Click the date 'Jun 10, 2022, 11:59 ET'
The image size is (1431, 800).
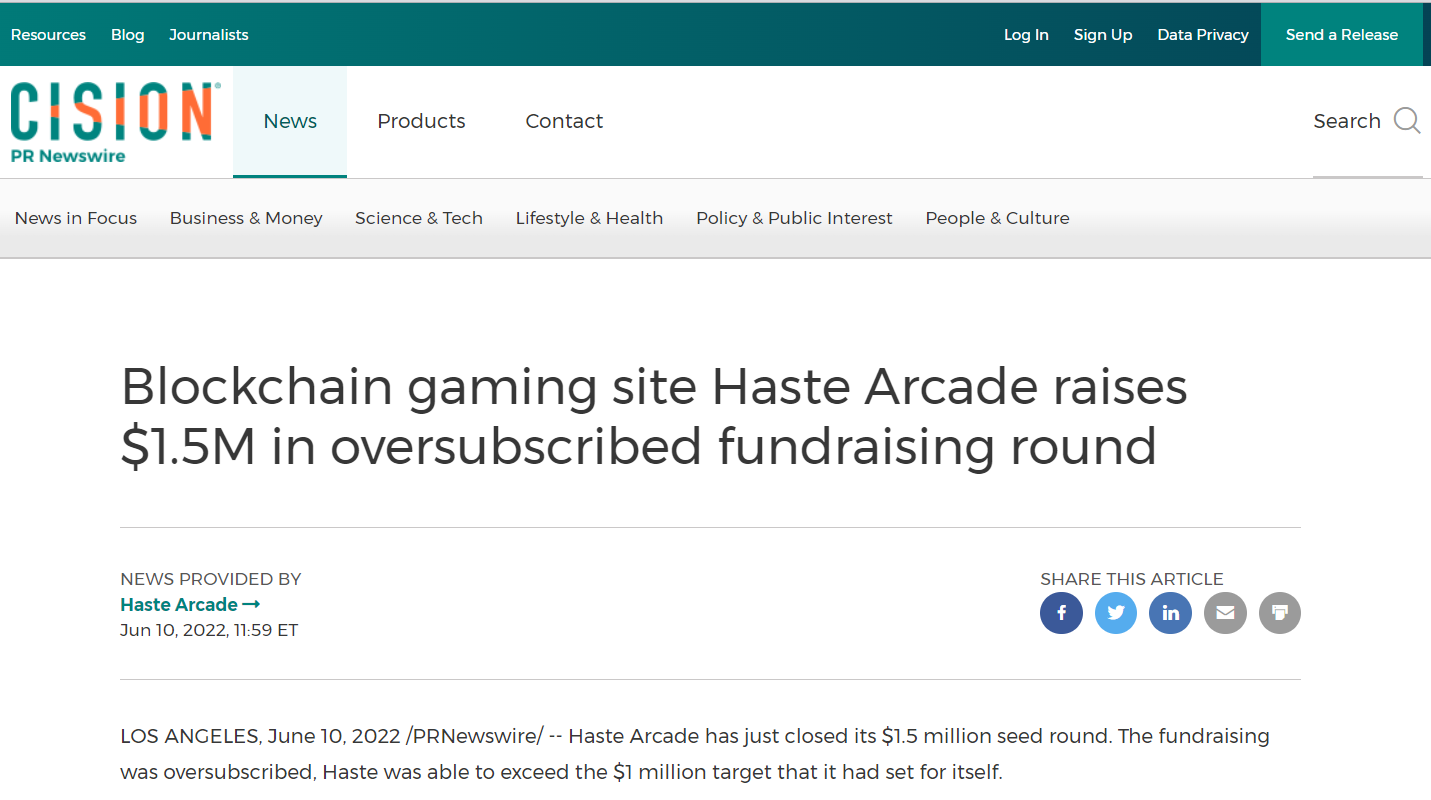click(x=209, y=630)
